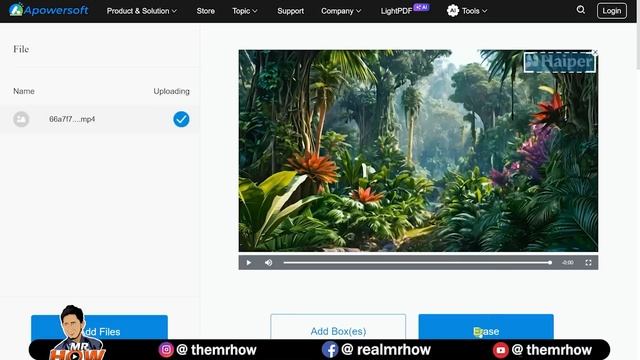Click the file thumbnail icon beside 66a7f7....mp4
The width and height of the screenshot is (640, 360).
21,119
